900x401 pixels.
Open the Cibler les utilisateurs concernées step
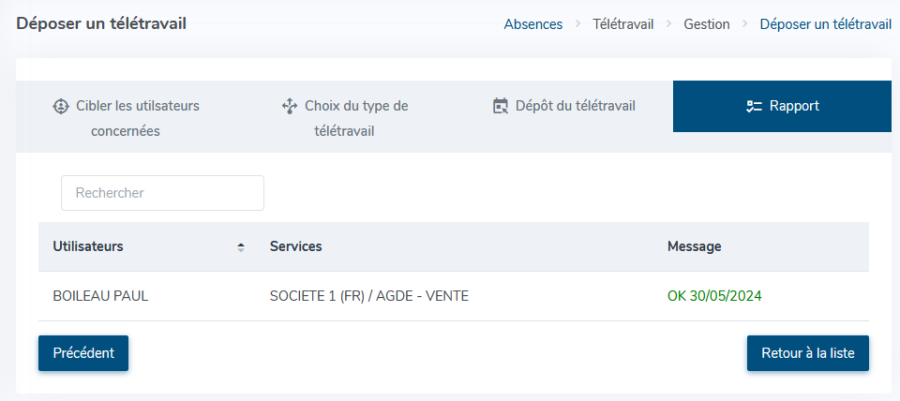[125, 119]
